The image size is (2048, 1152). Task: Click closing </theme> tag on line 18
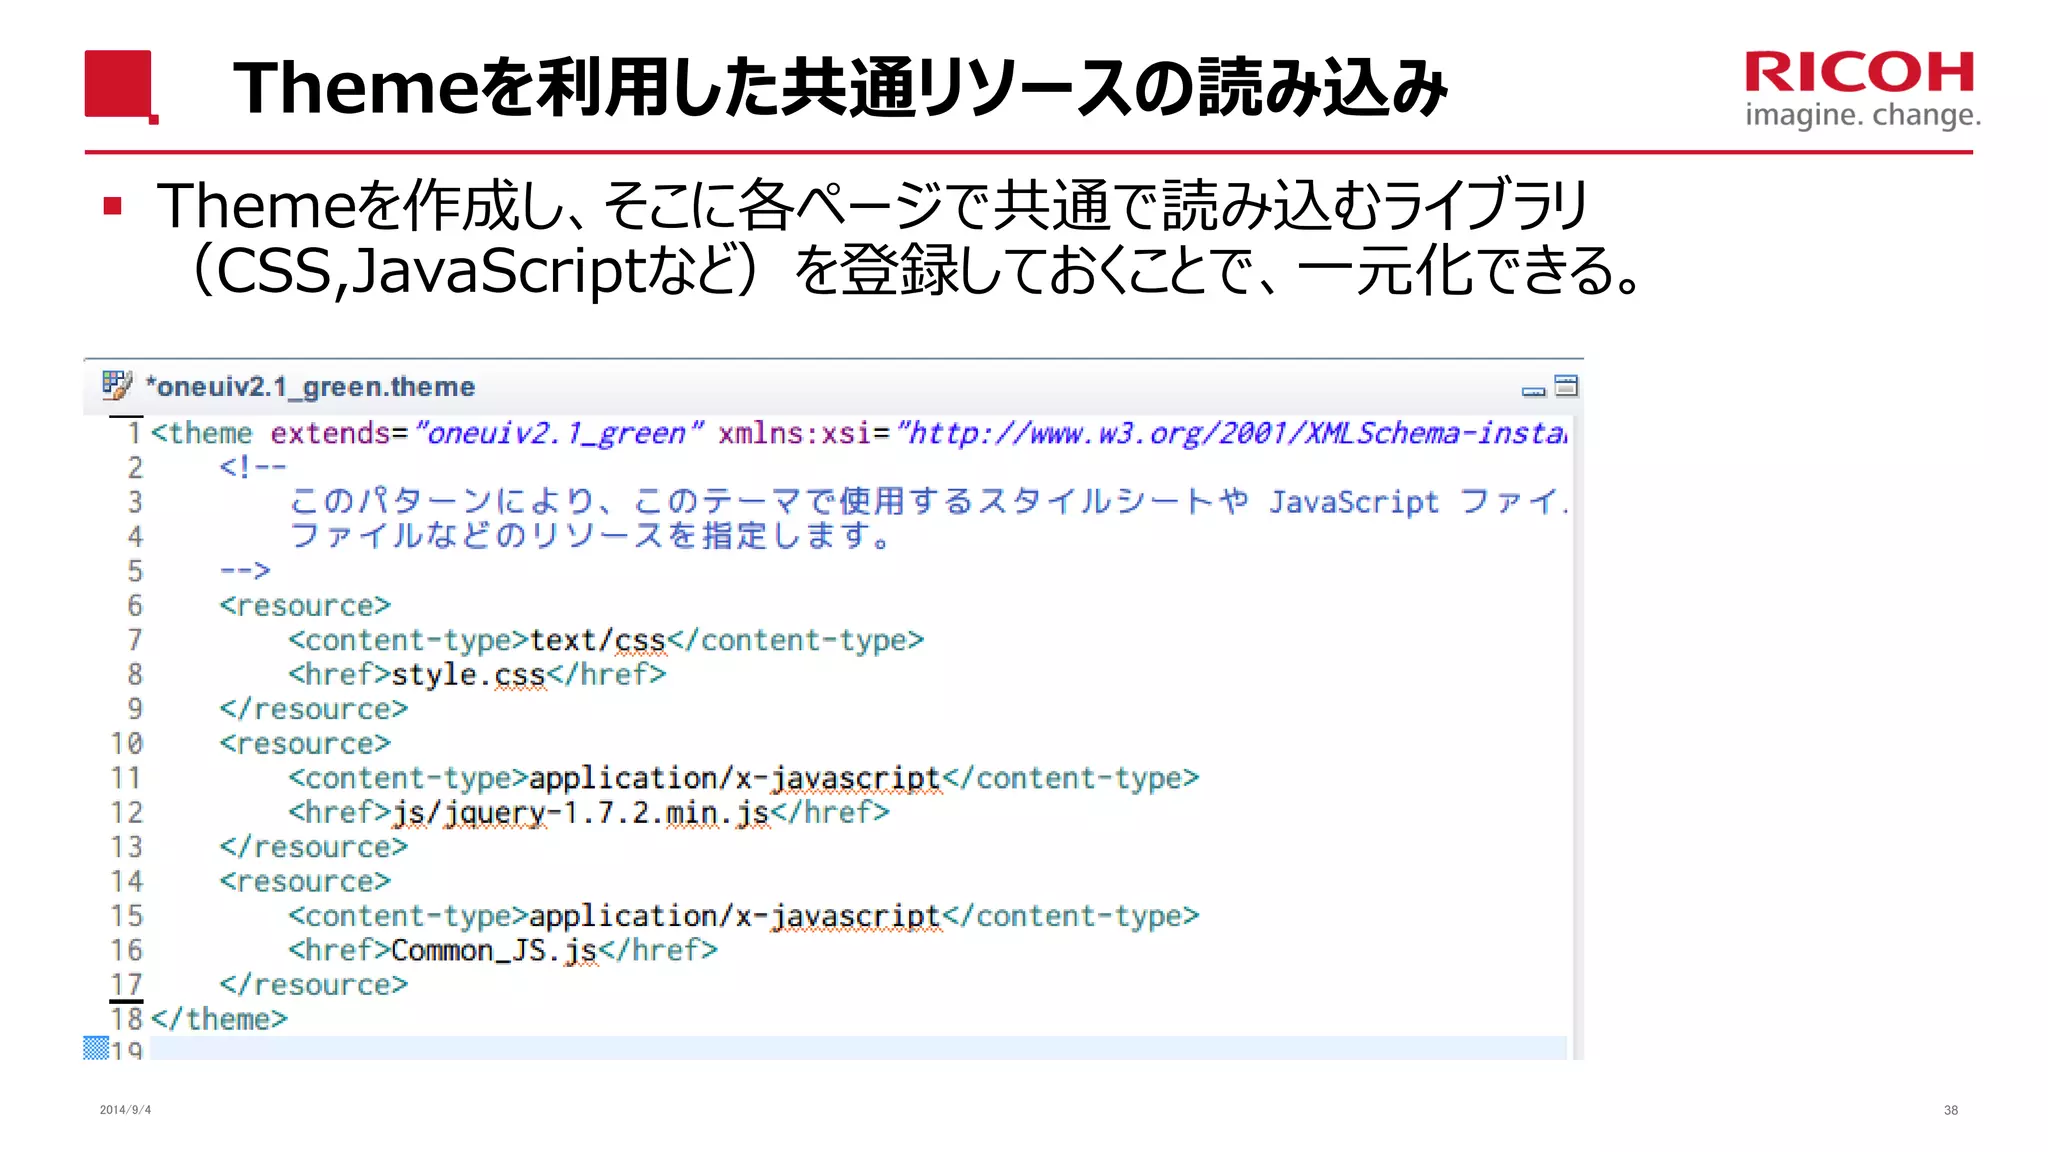pos(219,1019)
